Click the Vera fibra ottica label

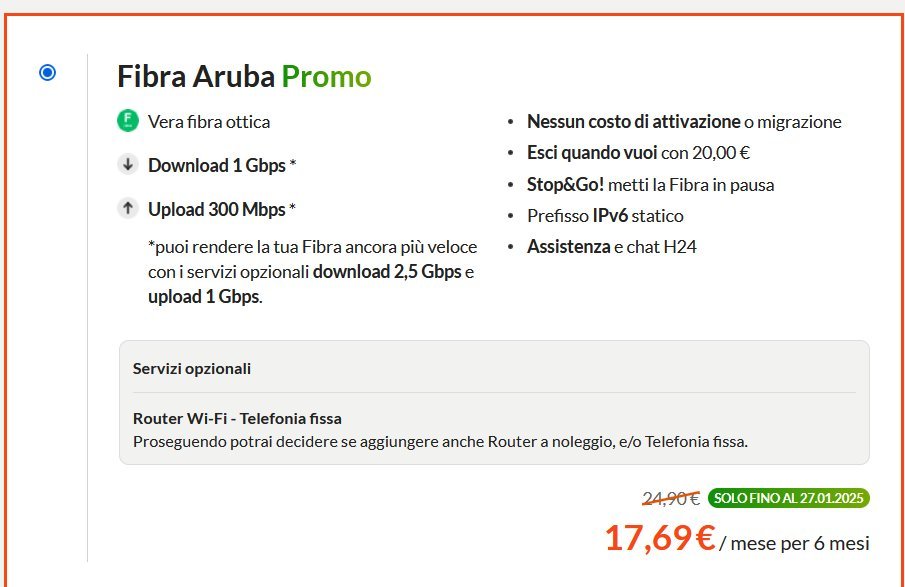[x=209, y=122]
